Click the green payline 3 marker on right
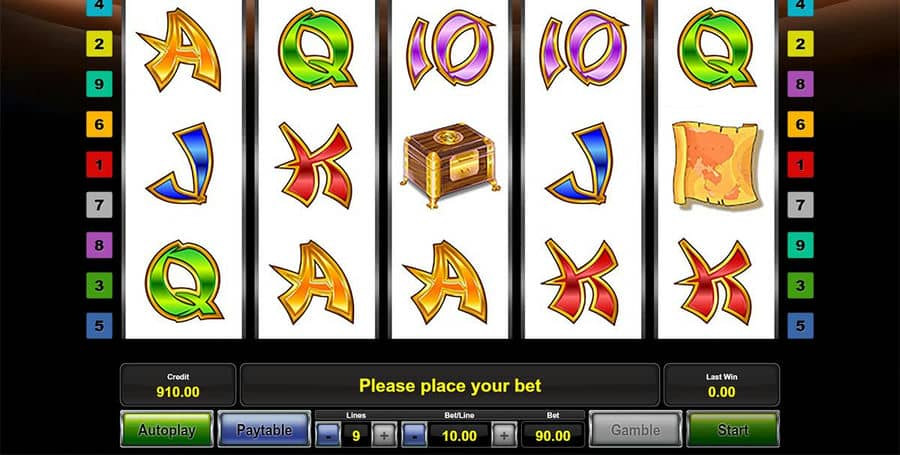Screen dimensions: 900x455 click(800, 285)
